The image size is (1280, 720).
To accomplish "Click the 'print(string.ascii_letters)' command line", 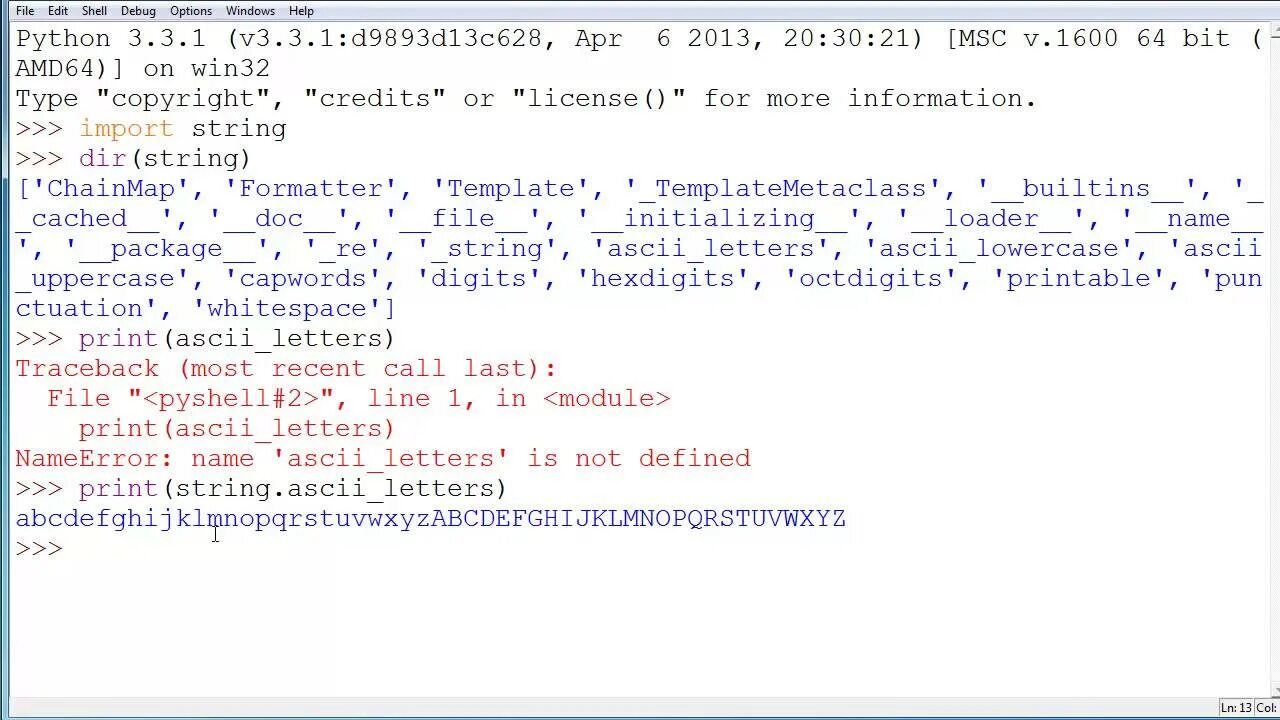I will [x=261, y=489].
